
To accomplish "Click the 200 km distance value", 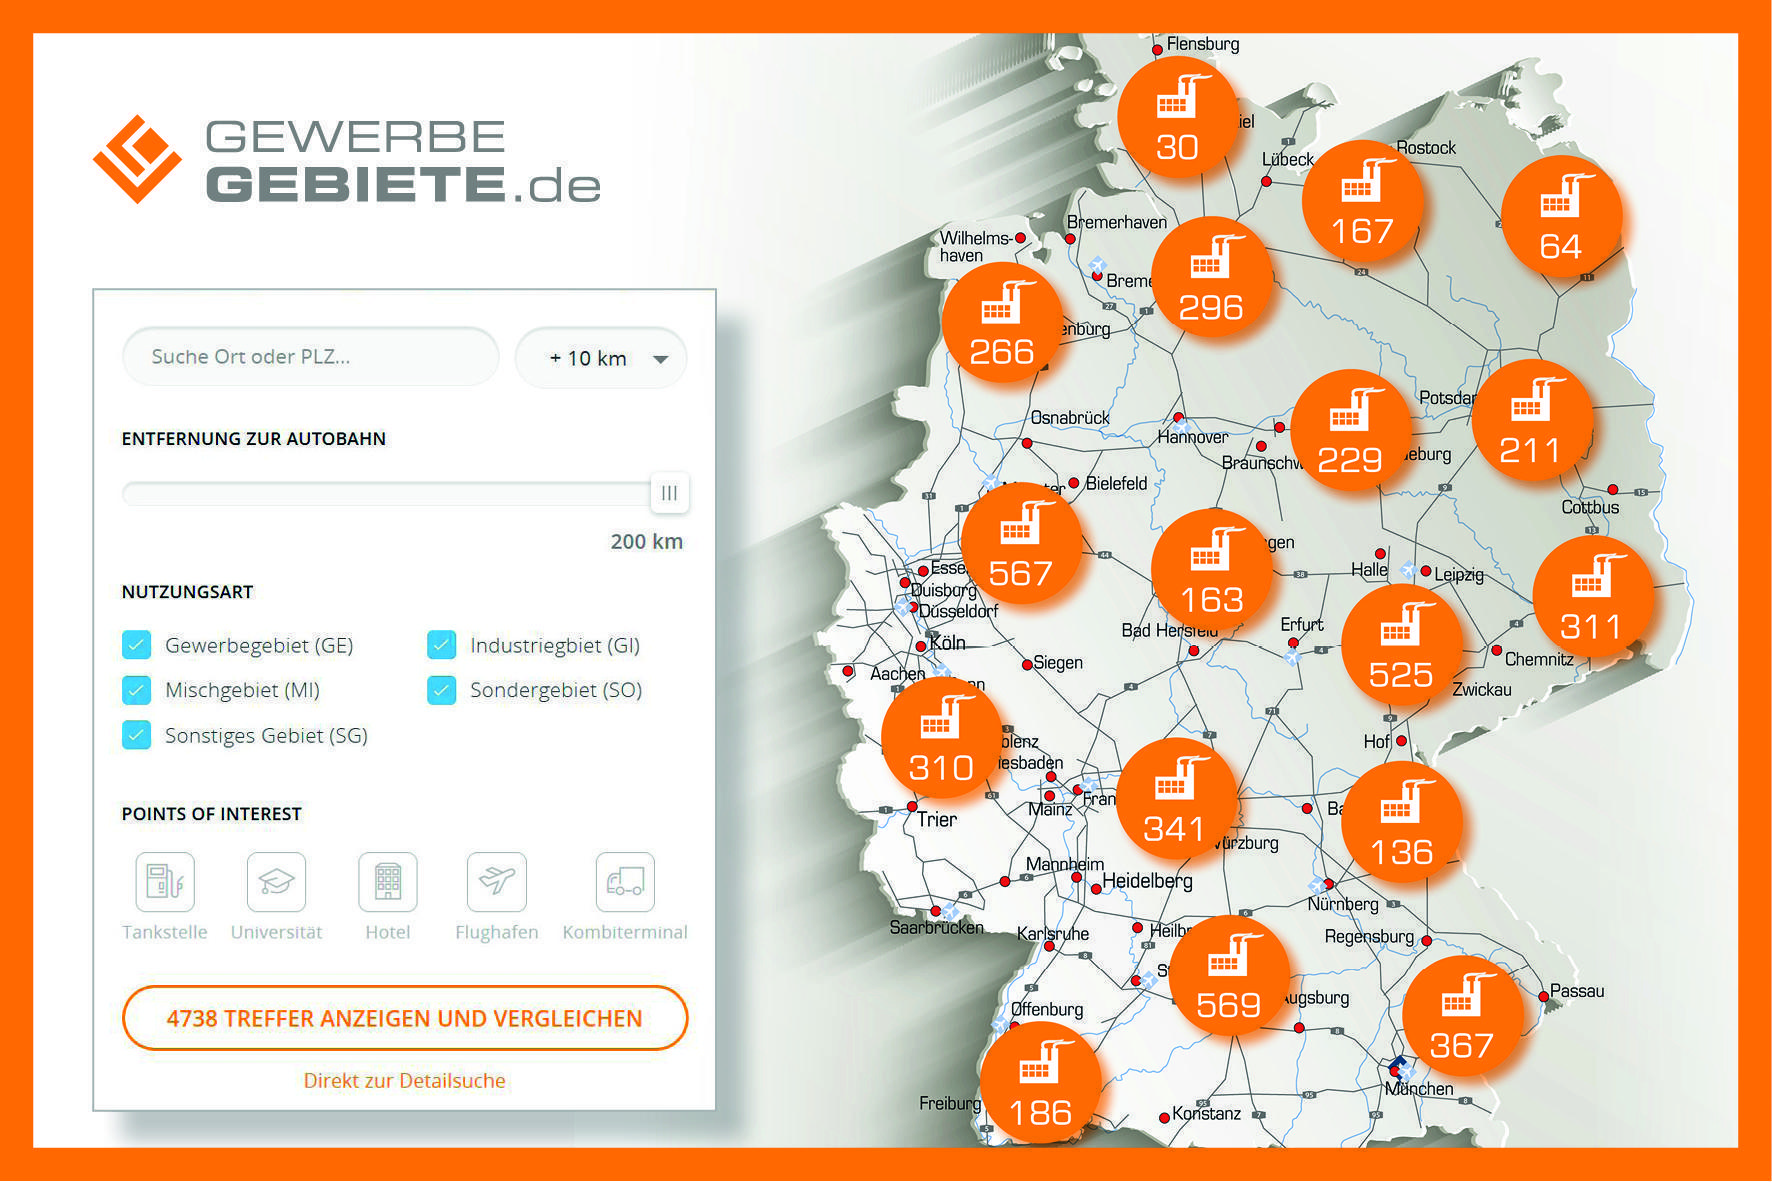I will [x=647, y=541].
